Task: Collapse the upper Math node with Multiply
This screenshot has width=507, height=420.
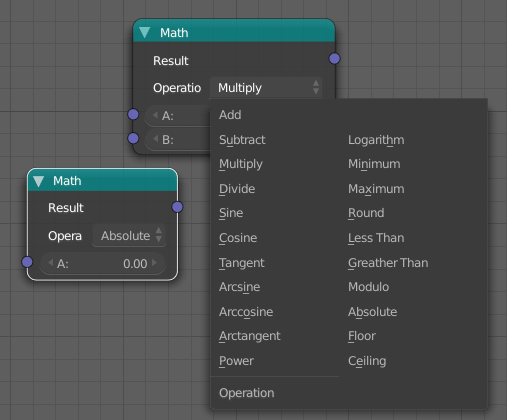Action: click(145, 32)
